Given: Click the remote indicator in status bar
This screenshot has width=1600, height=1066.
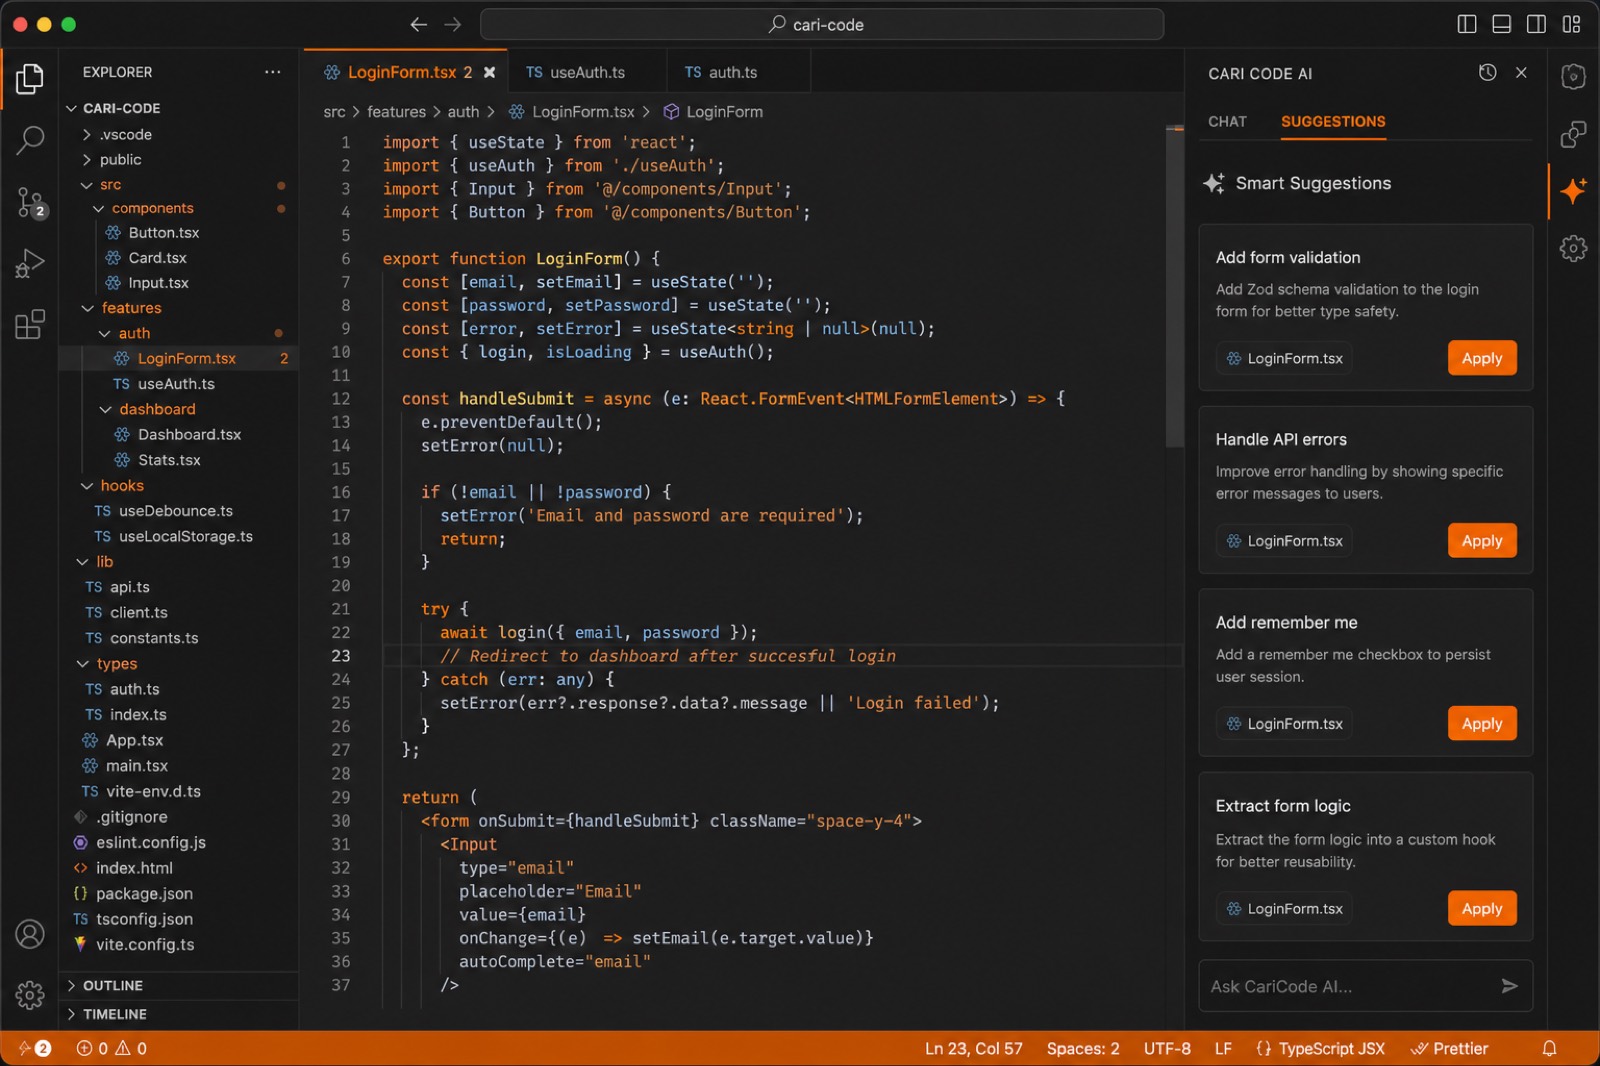Looking at the screenshot, I should 34,1048.
